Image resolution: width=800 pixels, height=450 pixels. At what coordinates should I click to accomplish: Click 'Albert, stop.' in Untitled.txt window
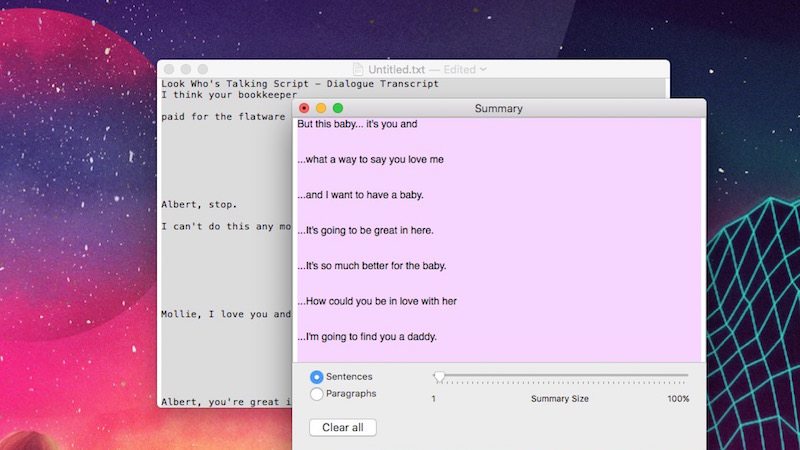[199, 205]
